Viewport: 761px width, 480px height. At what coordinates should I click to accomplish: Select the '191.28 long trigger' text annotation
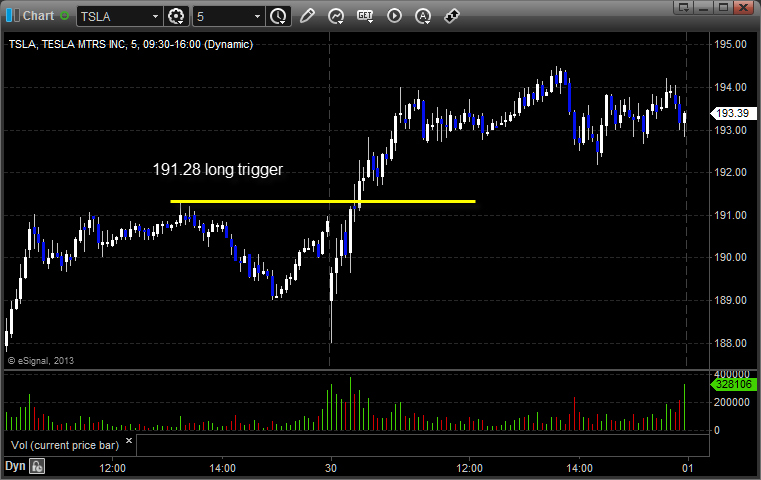pyautogui.click(x=217, y=169)
